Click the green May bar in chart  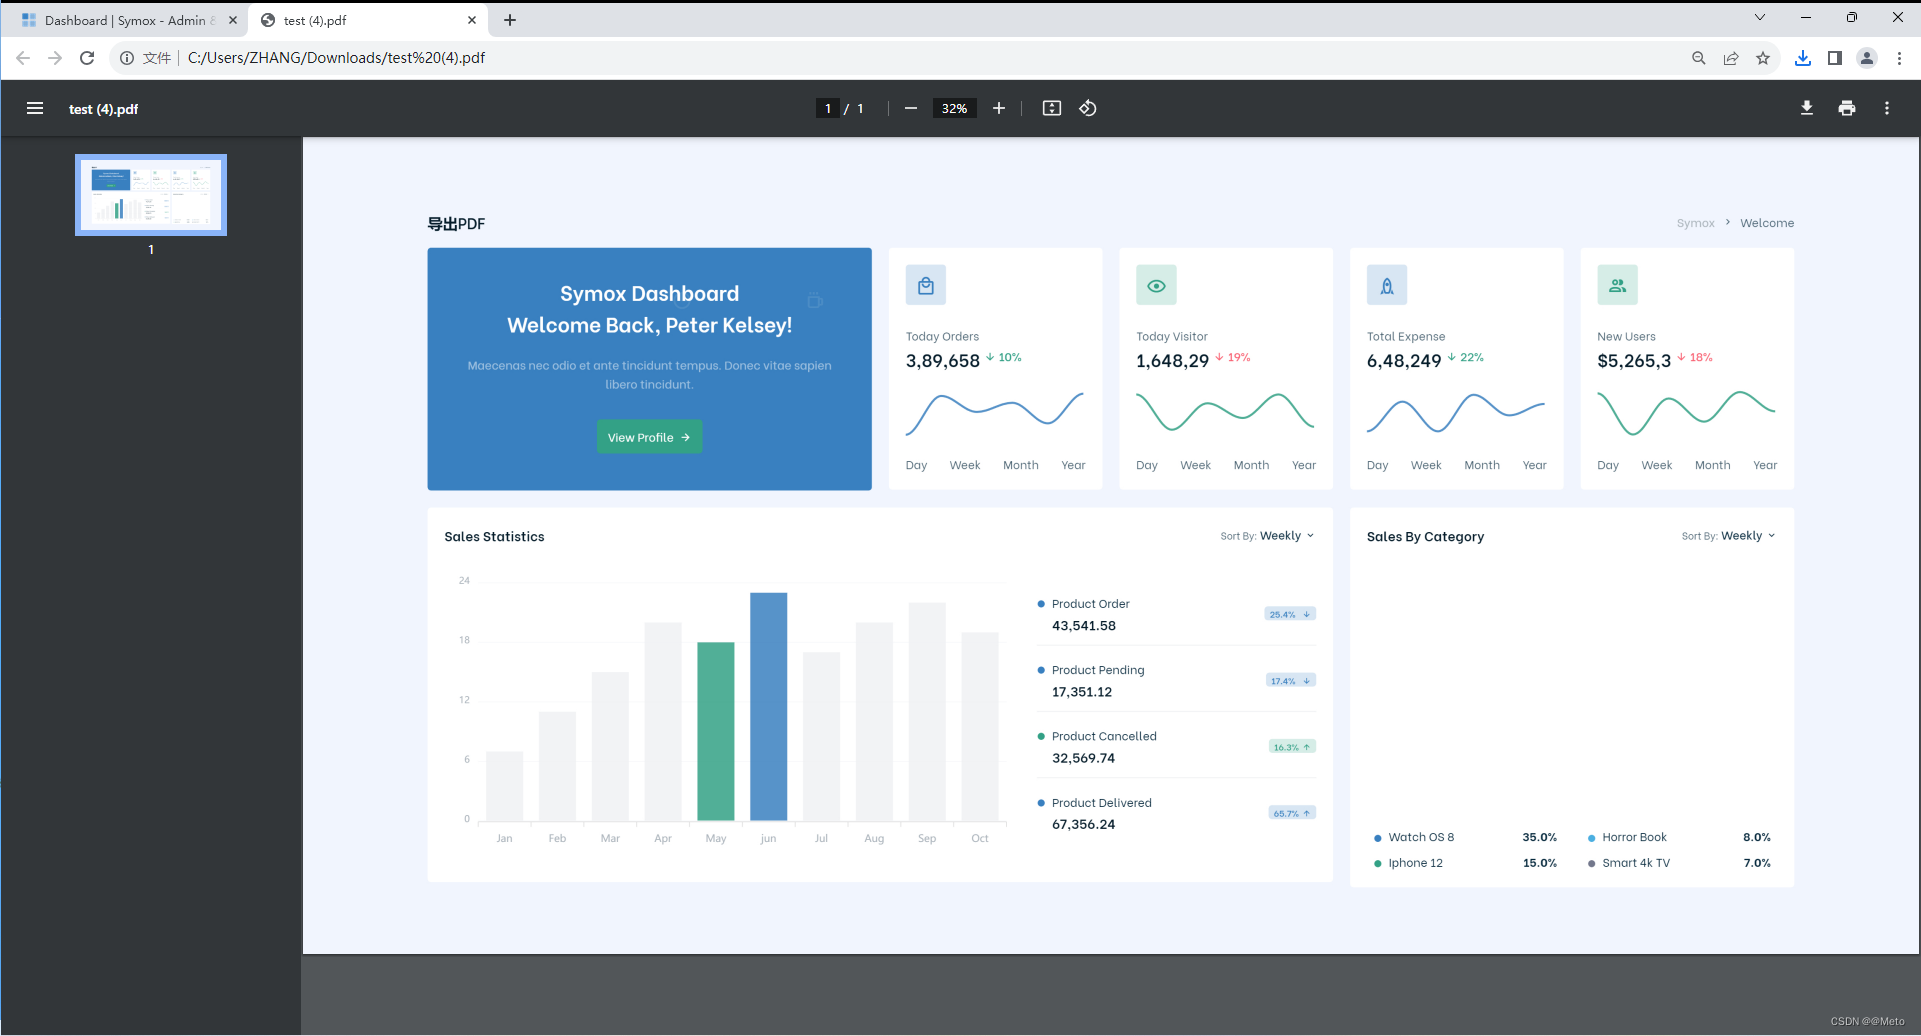pyautogui.click(x=715, y=731)
